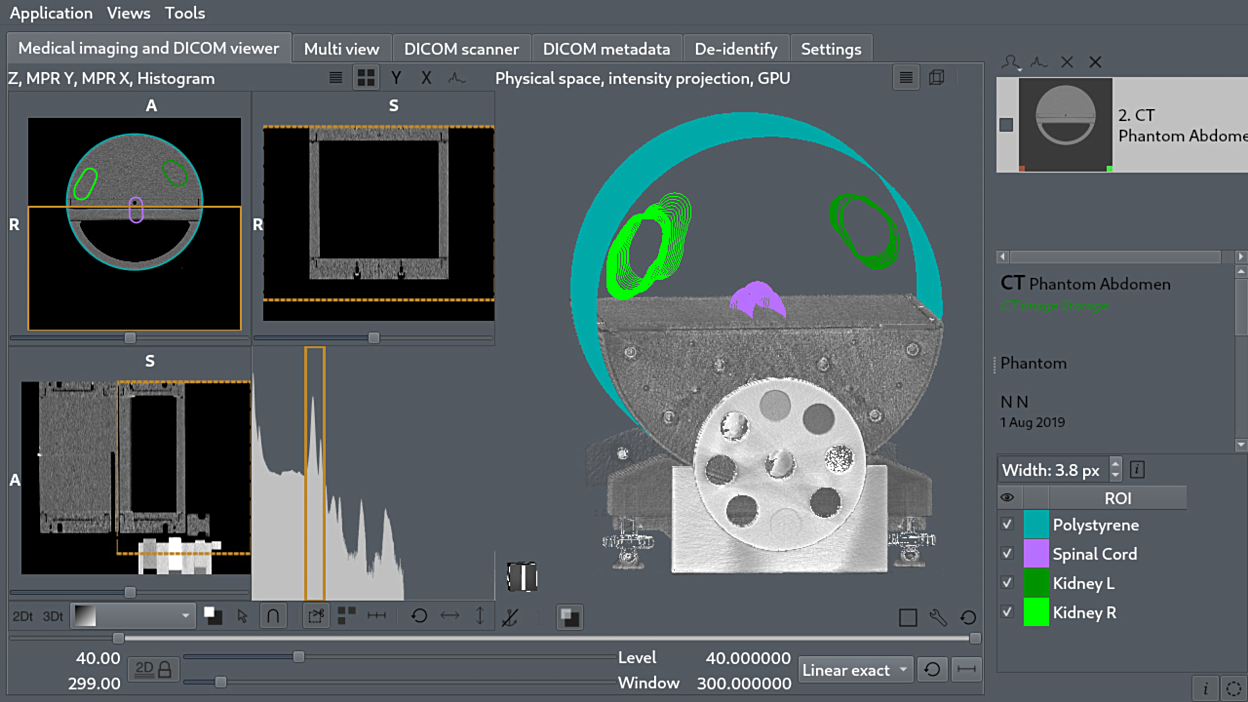Click the Kidney R green color swatch
This screenshot has width=1248, height=702.
[1036, 612]
